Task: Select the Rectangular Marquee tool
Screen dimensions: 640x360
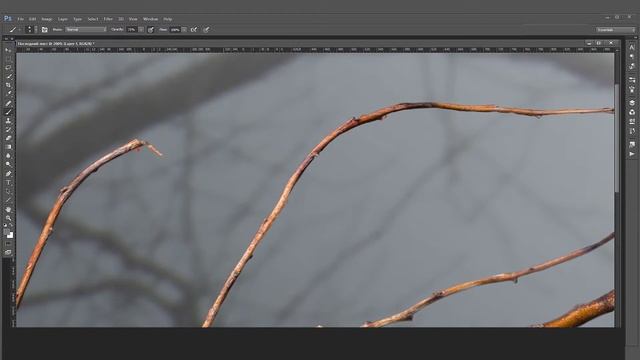Action: click(x=8, y=59)
